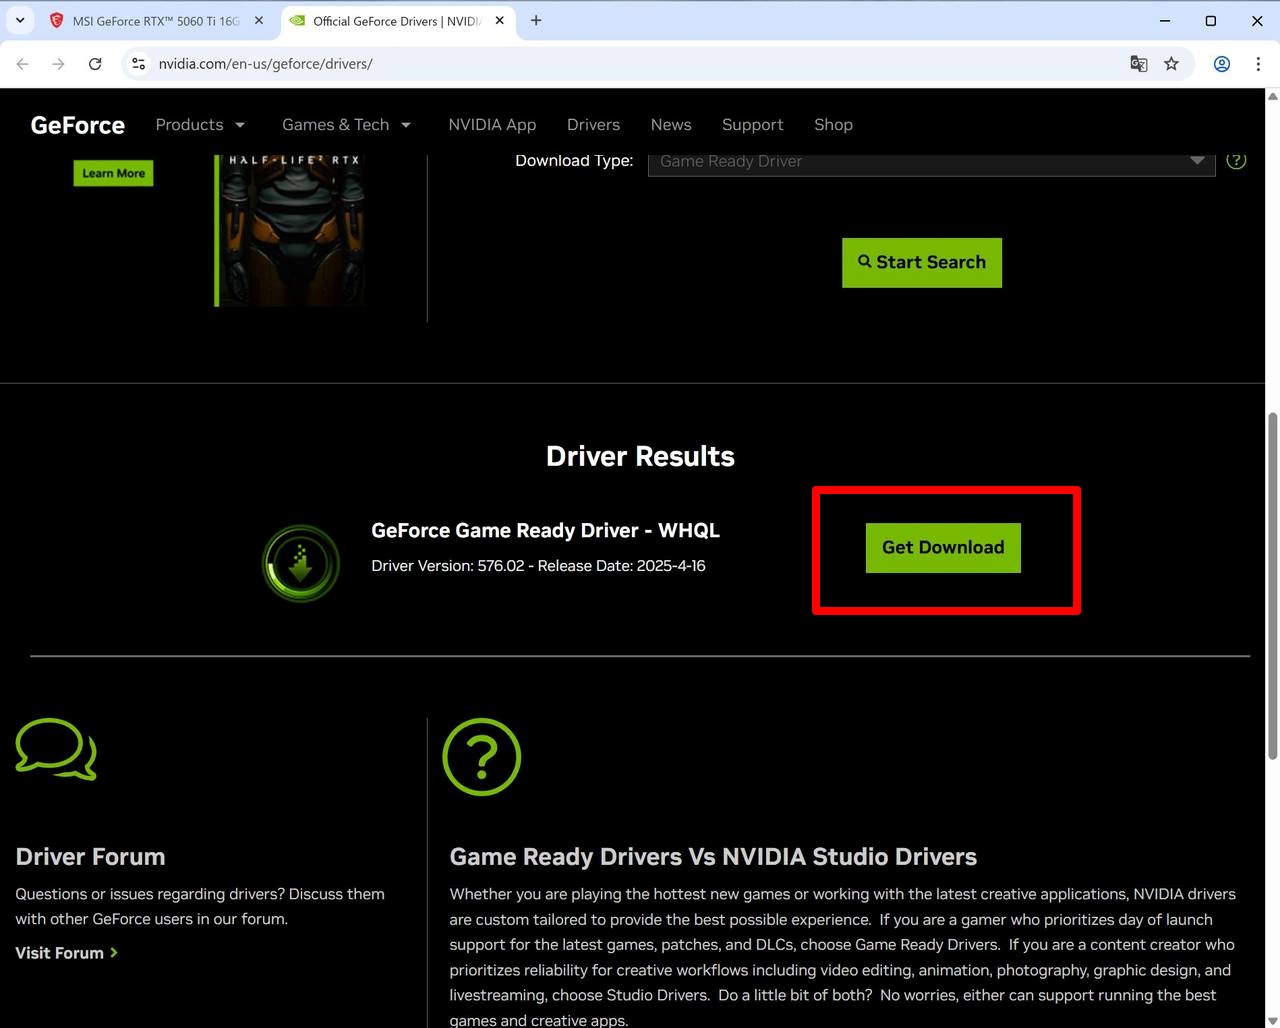Go back in browser history
1280x1028 pixels.
click(x=23, y=64)
